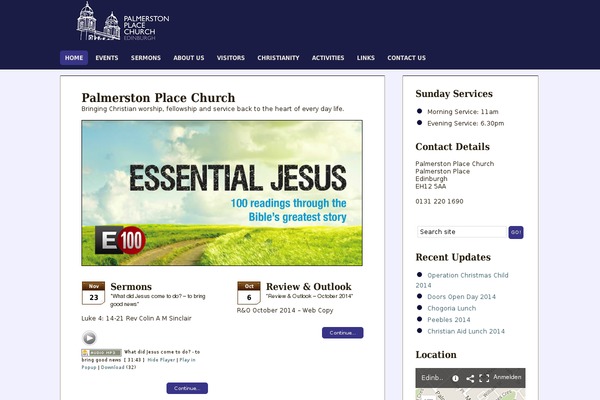Open the Doors Open Day 2014 update
Image resolution: width=600 pixels, height=400 pixels.
point(461,297)
